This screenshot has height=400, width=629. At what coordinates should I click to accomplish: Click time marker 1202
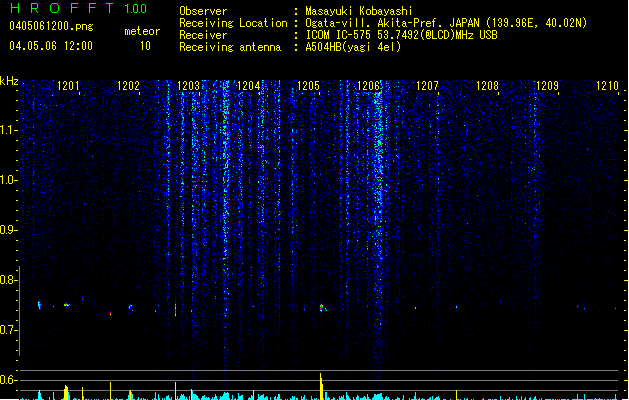click(128, 86)
